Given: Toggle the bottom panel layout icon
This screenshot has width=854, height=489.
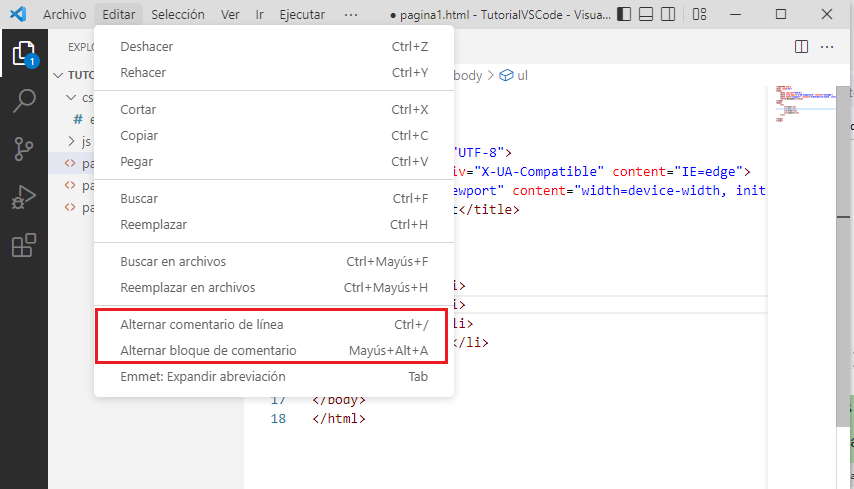Looking at the screenshot, I should click(646, 14).
